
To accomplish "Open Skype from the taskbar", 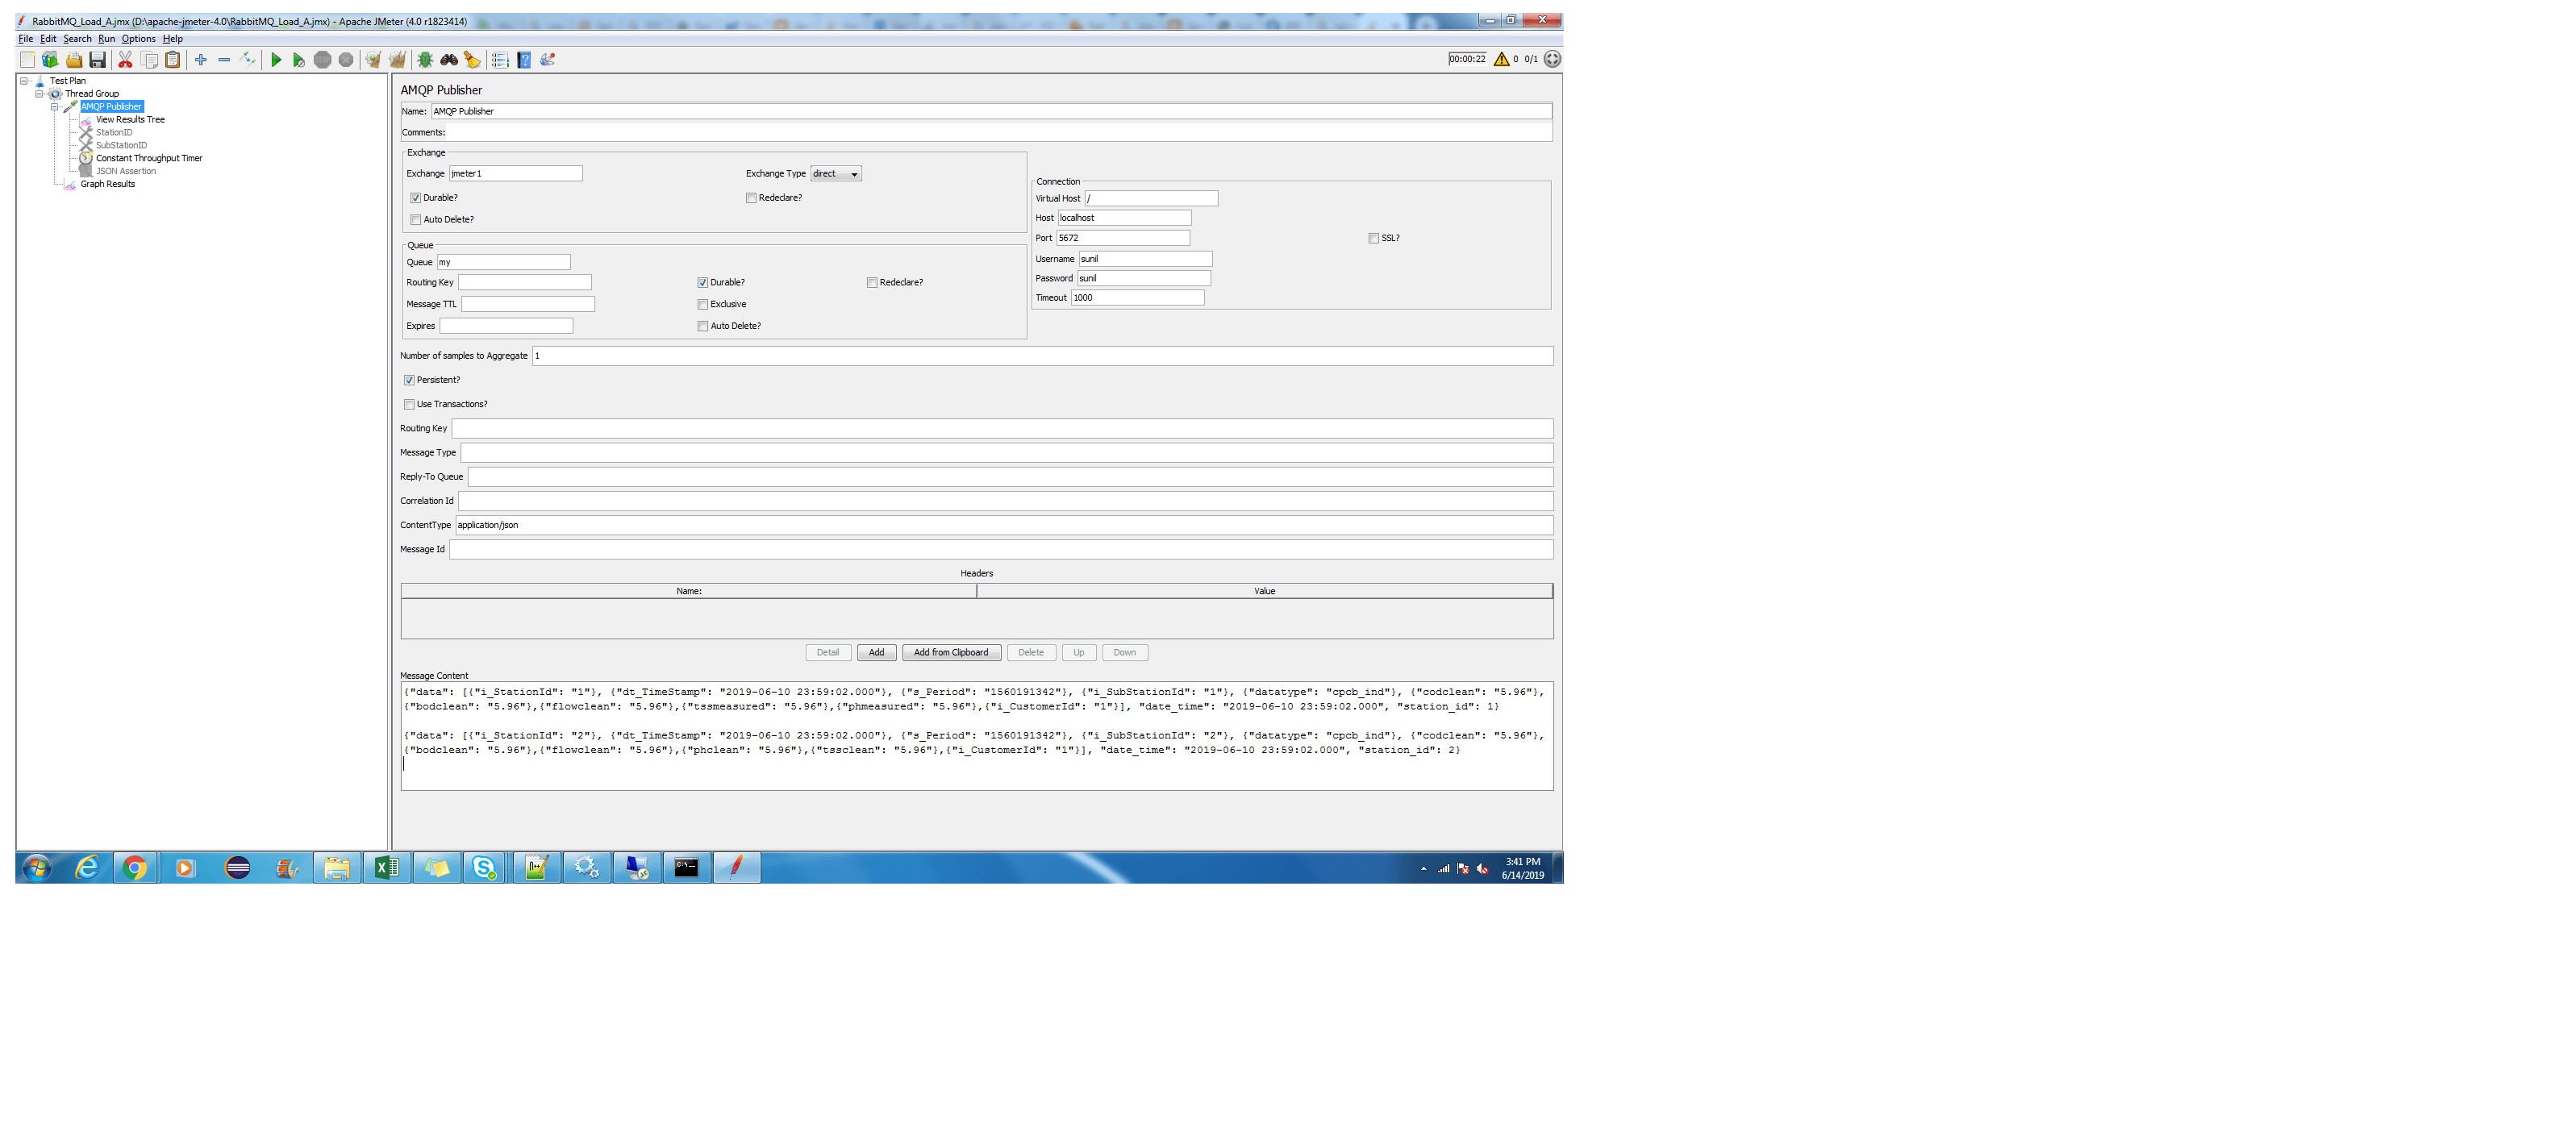I will click(485, 868).
